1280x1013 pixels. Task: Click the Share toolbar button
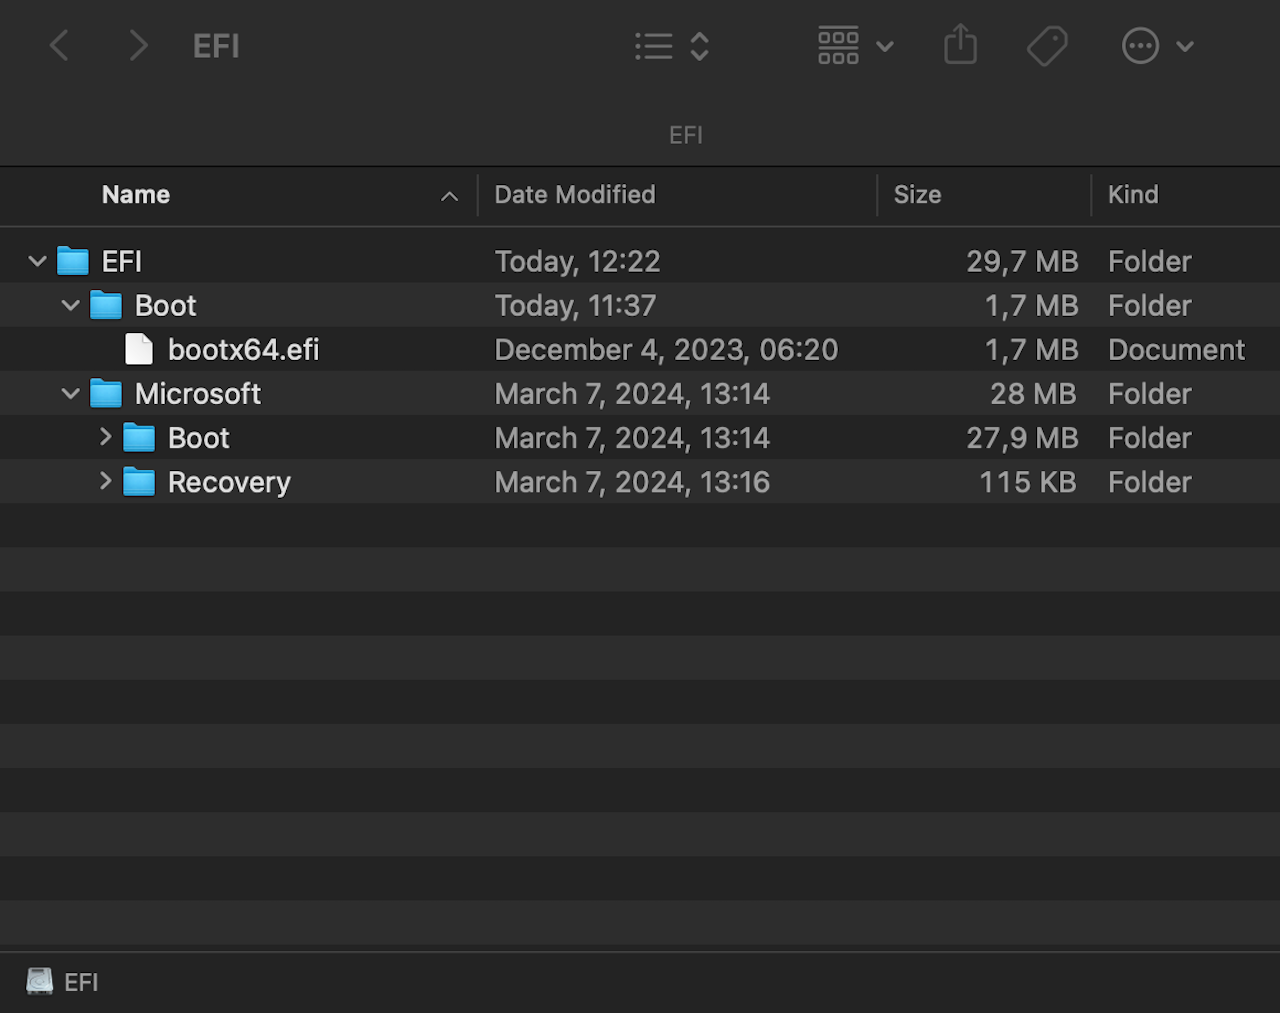960,46
